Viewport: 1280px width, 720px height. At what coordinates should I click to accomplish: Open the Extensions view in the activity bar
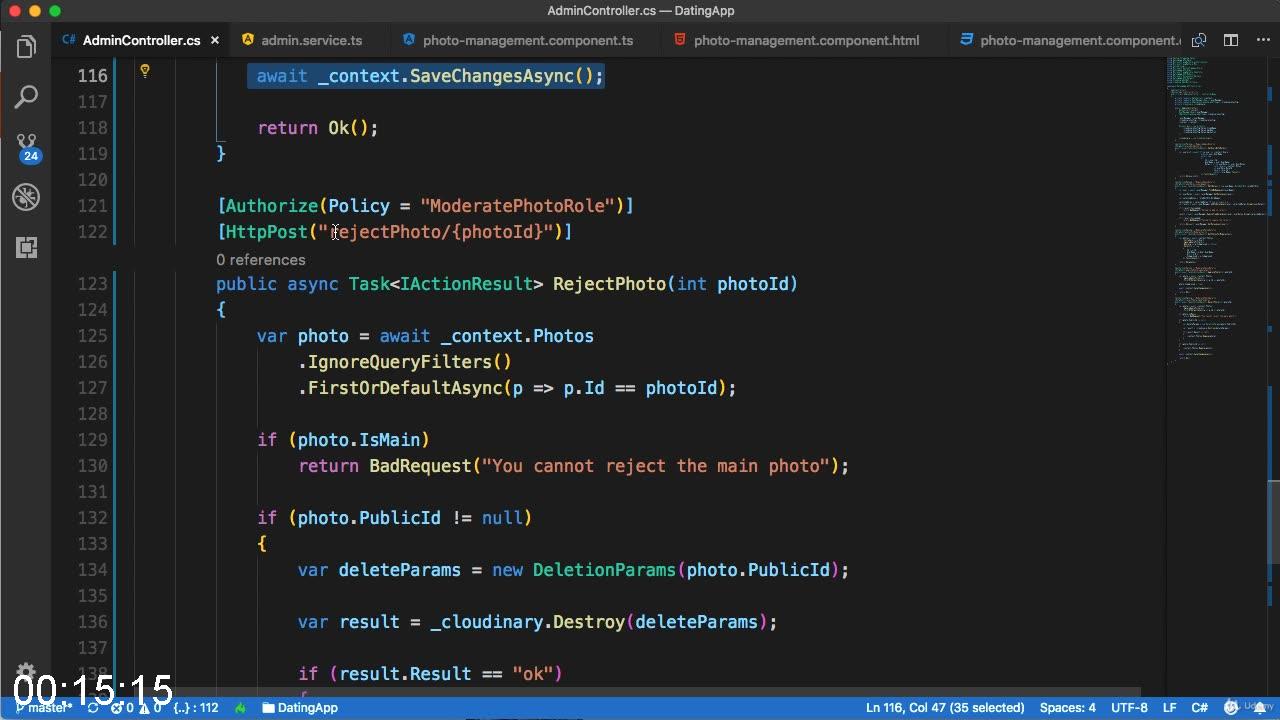[x=26, y=247]
